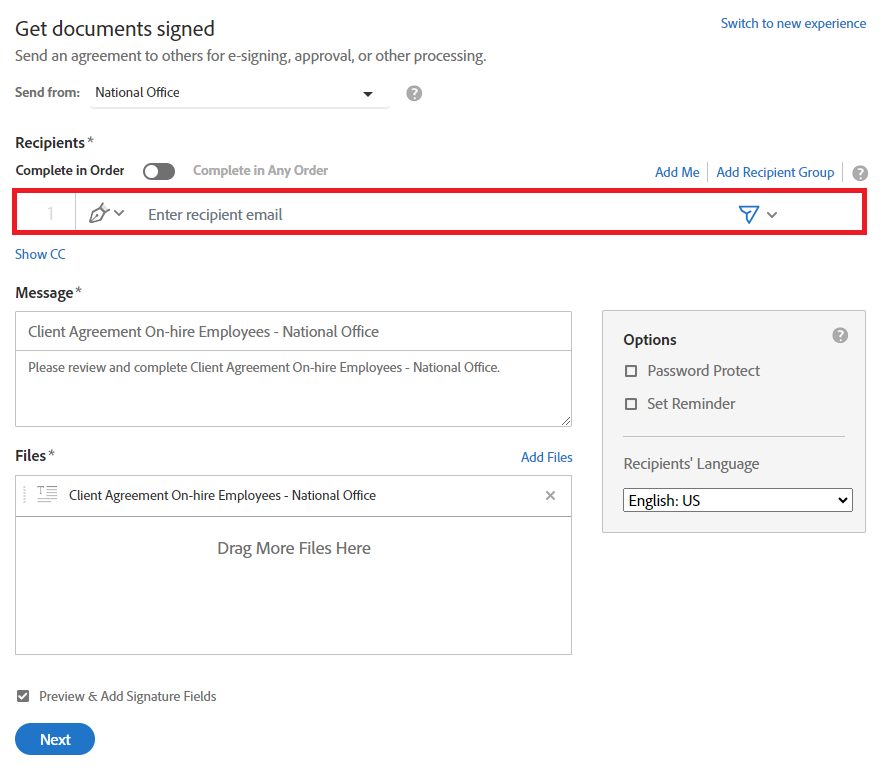Screen dimensions: 887x777
Task: Click the document template icon in Files
Action: [48, 494]
